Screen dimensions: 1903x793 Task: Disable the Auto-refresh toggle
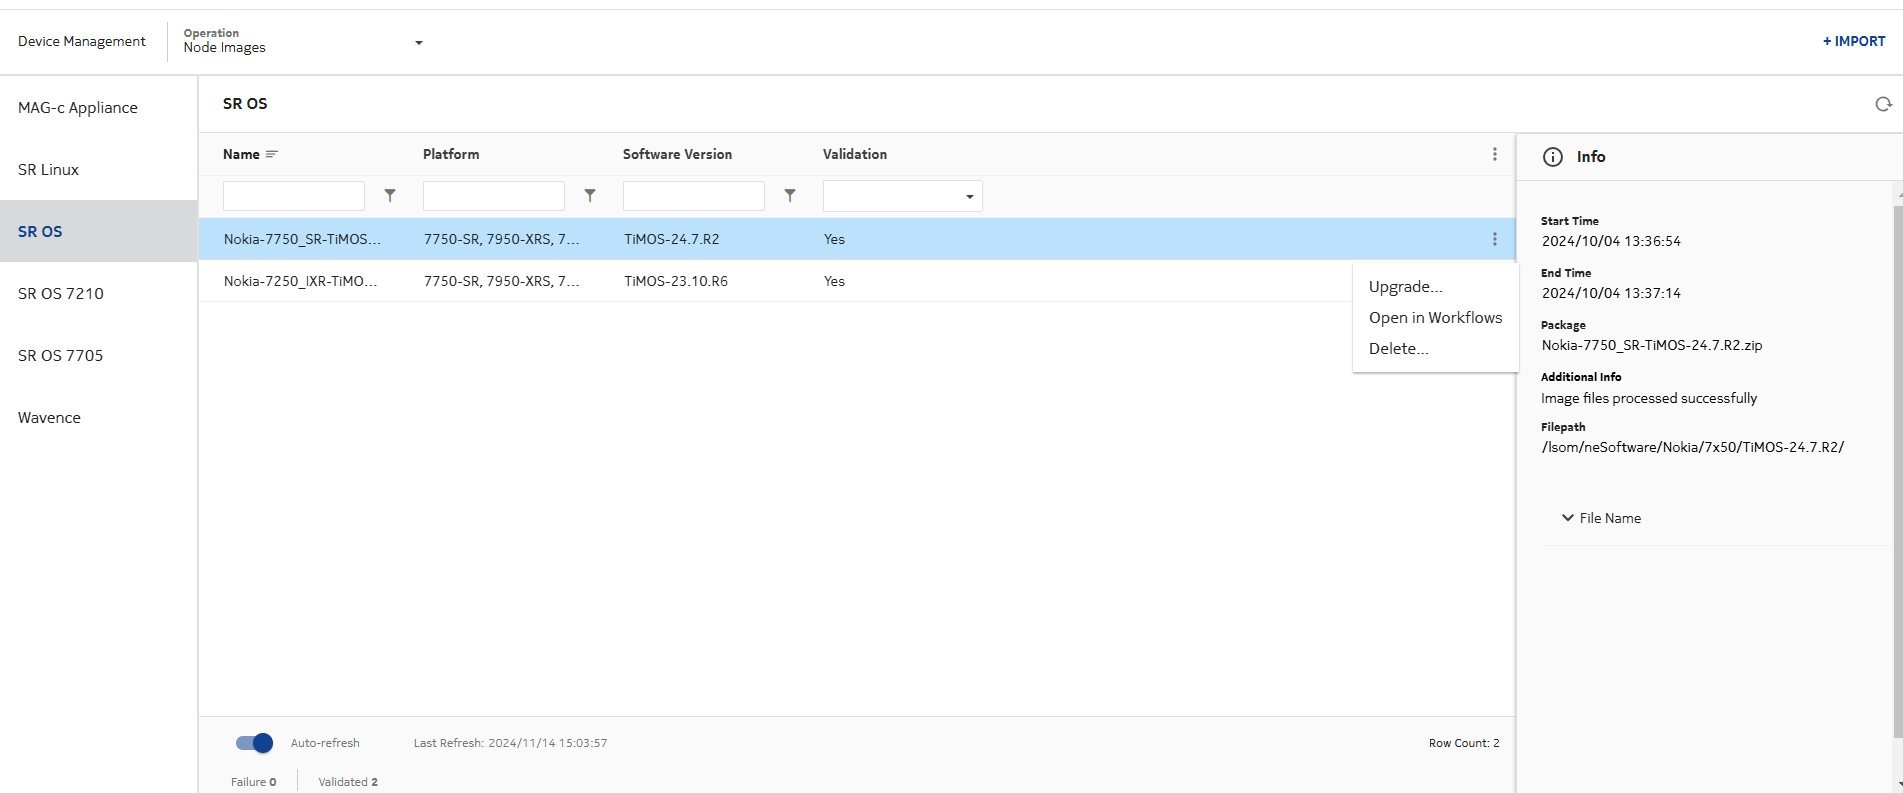click(x=255, y=743)
